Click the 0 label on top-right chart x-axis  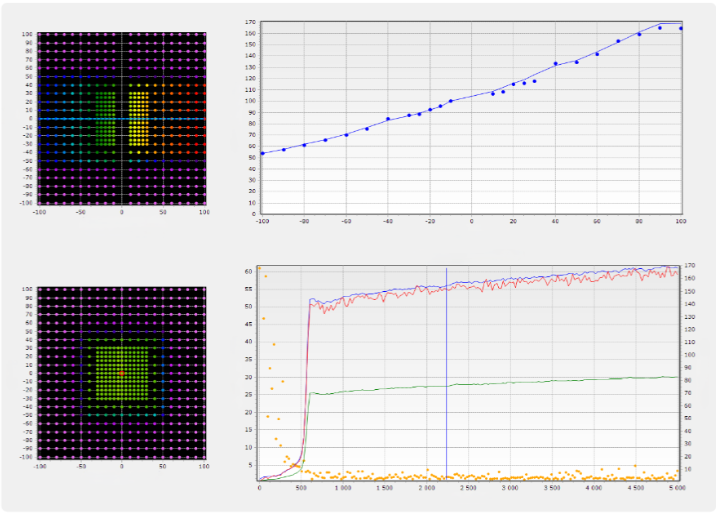point(471,220)
